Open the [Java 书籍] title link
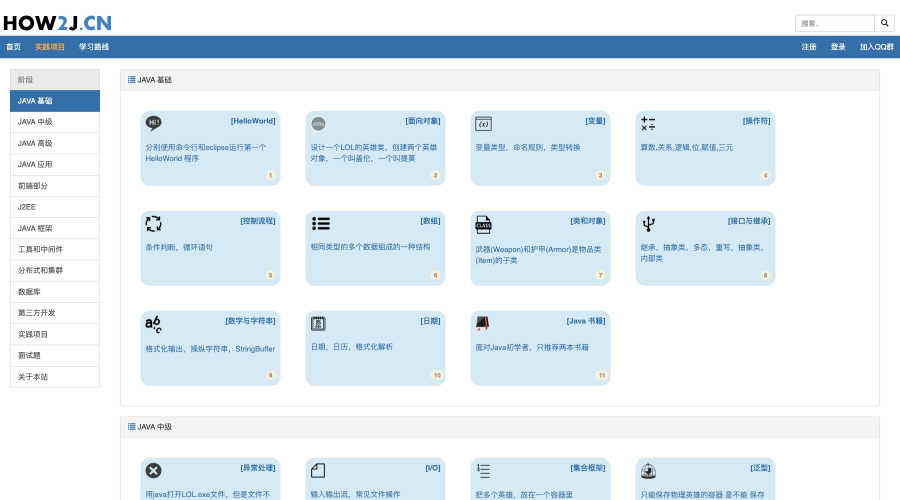Viewport: 900px width, 500px height. pos(586,321)
